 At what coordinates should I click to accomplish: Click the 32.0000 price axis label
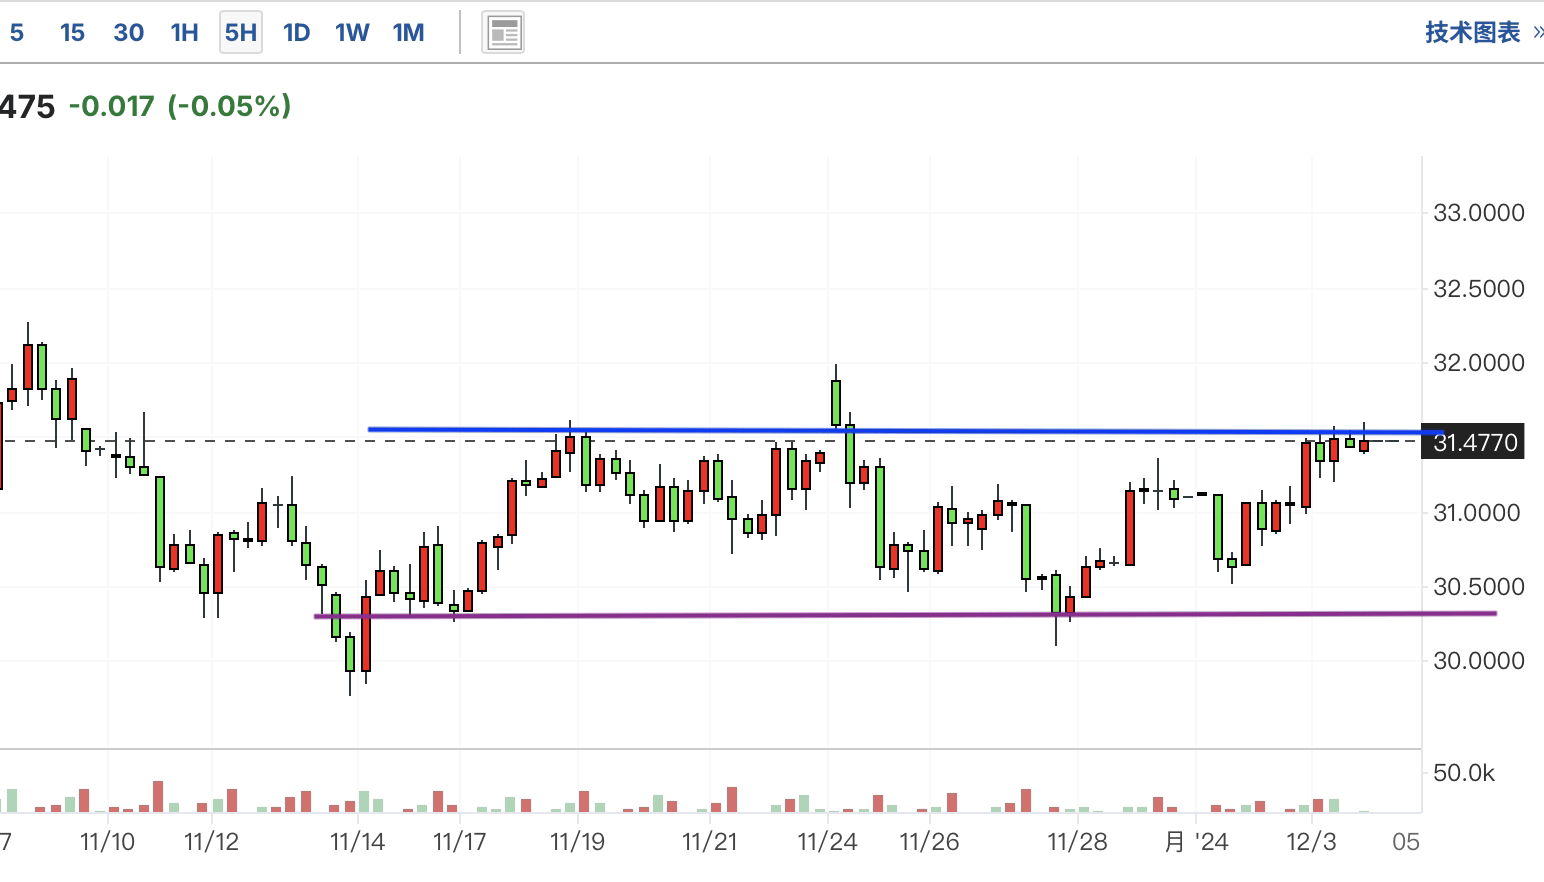[1479, 363]
